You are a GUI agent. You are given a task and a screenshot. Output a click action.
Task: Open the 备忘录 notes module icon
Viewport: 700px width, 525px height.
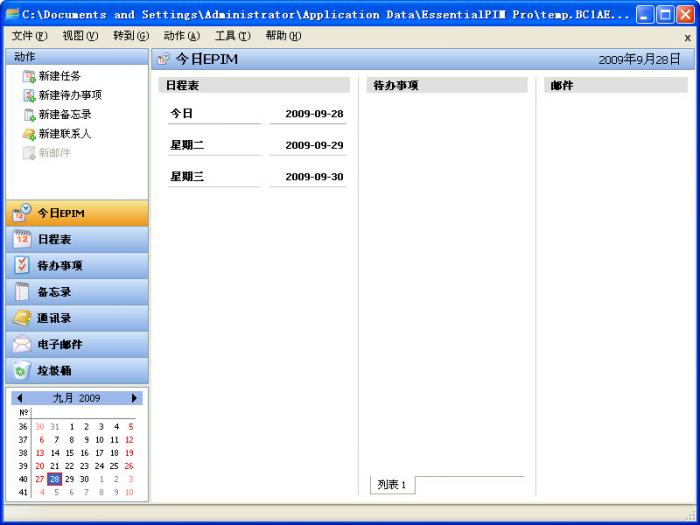22,292
